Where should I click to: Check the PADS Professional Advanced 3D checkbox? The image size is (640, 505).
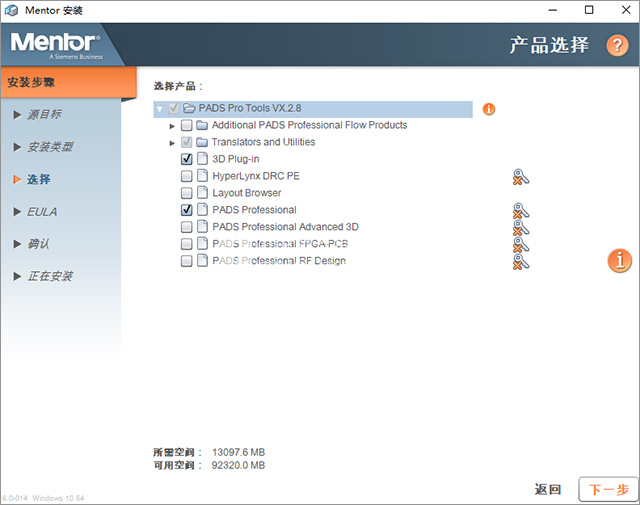click(x=187, y=227)
